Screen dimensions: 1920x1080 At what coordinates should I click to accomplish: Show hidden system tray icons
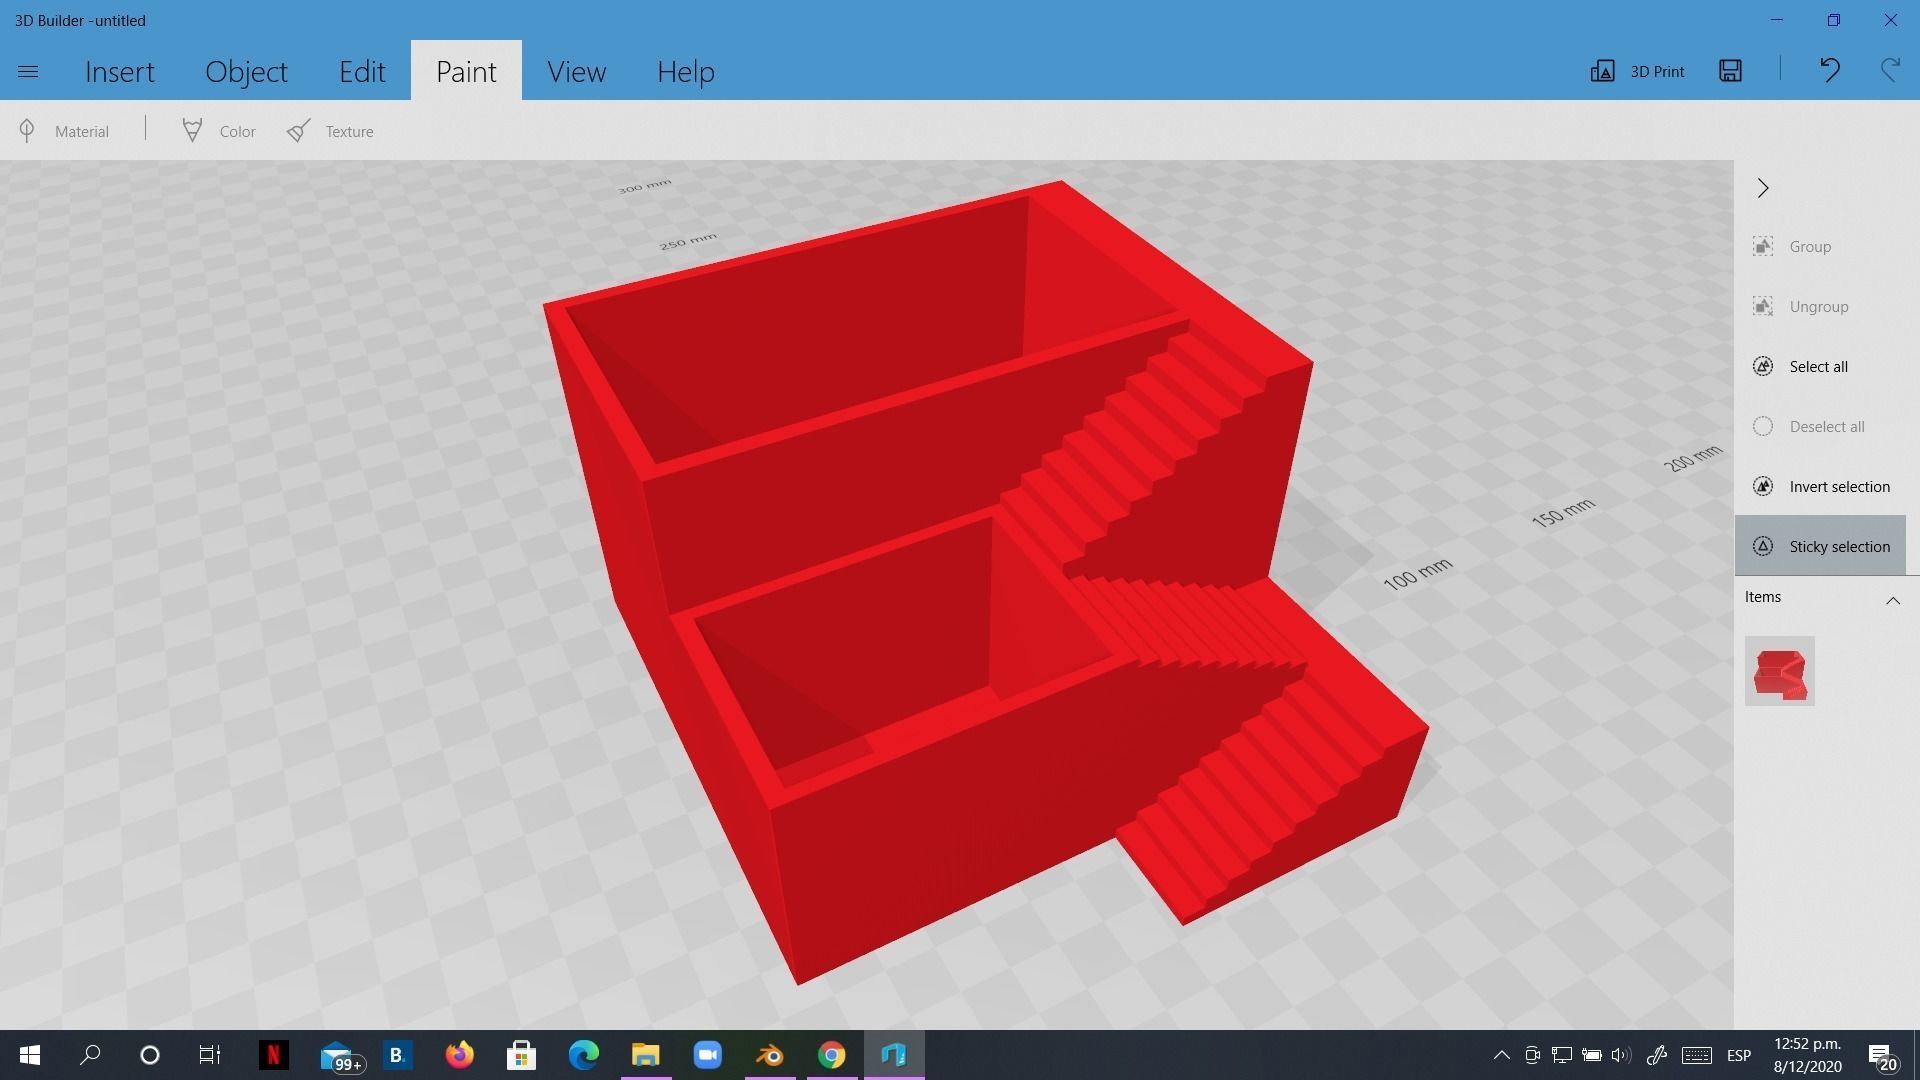(1501, 1055)
